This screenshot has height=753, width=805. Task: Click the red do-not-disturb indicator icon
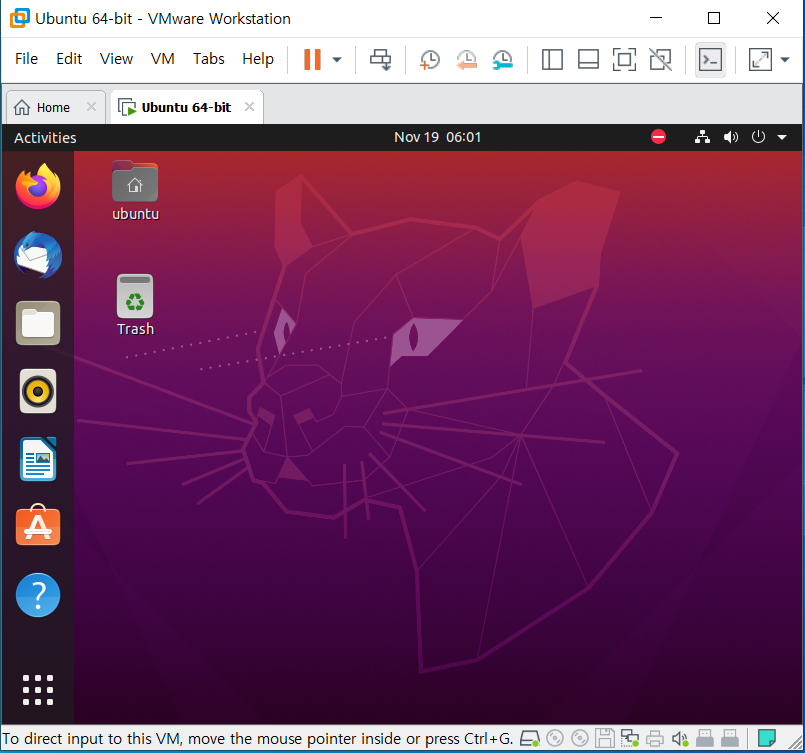pyautogui.click(x=658, y=137)
